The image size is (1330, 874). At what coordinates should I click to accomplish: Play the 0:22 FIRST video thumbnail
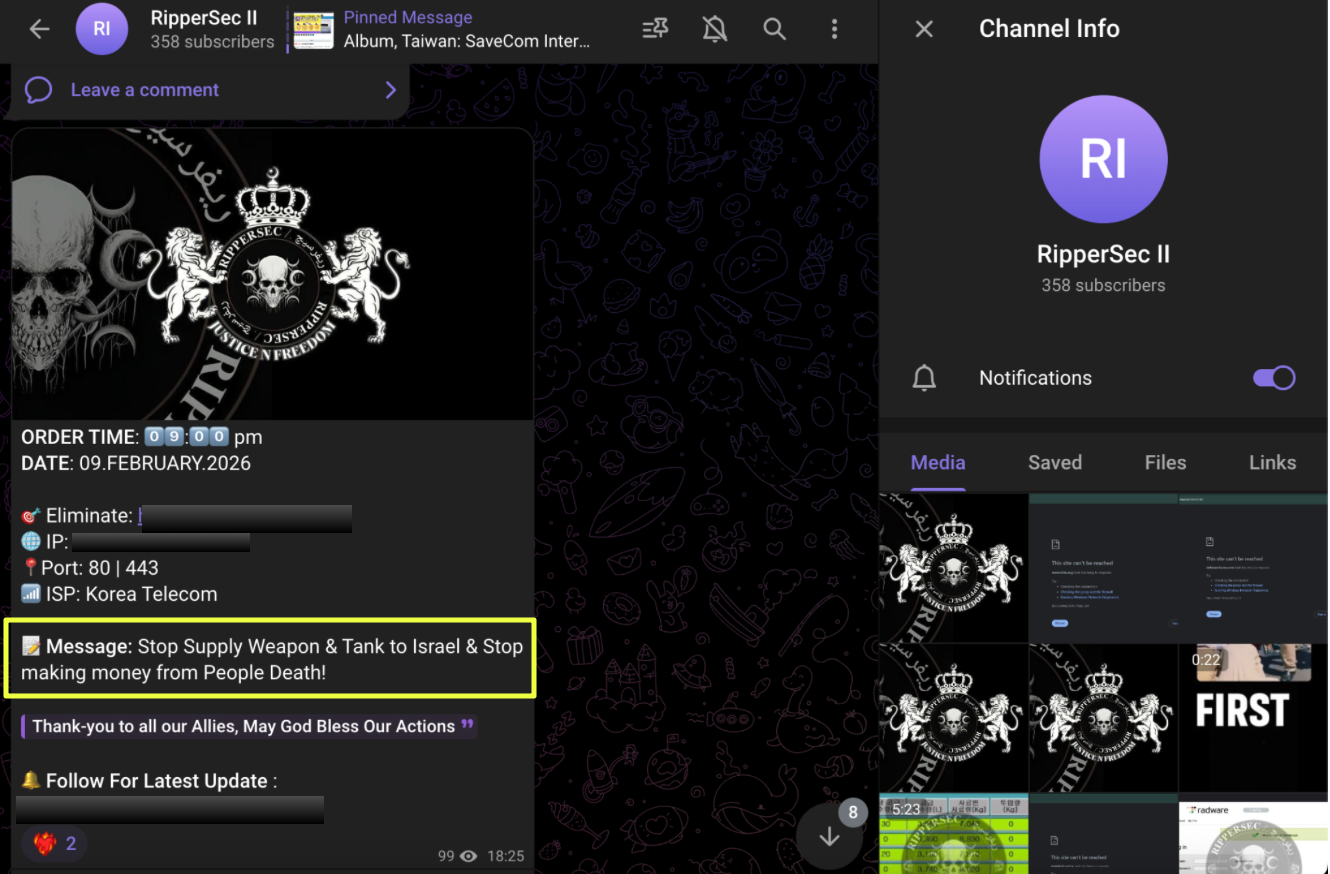[1253, 717]
